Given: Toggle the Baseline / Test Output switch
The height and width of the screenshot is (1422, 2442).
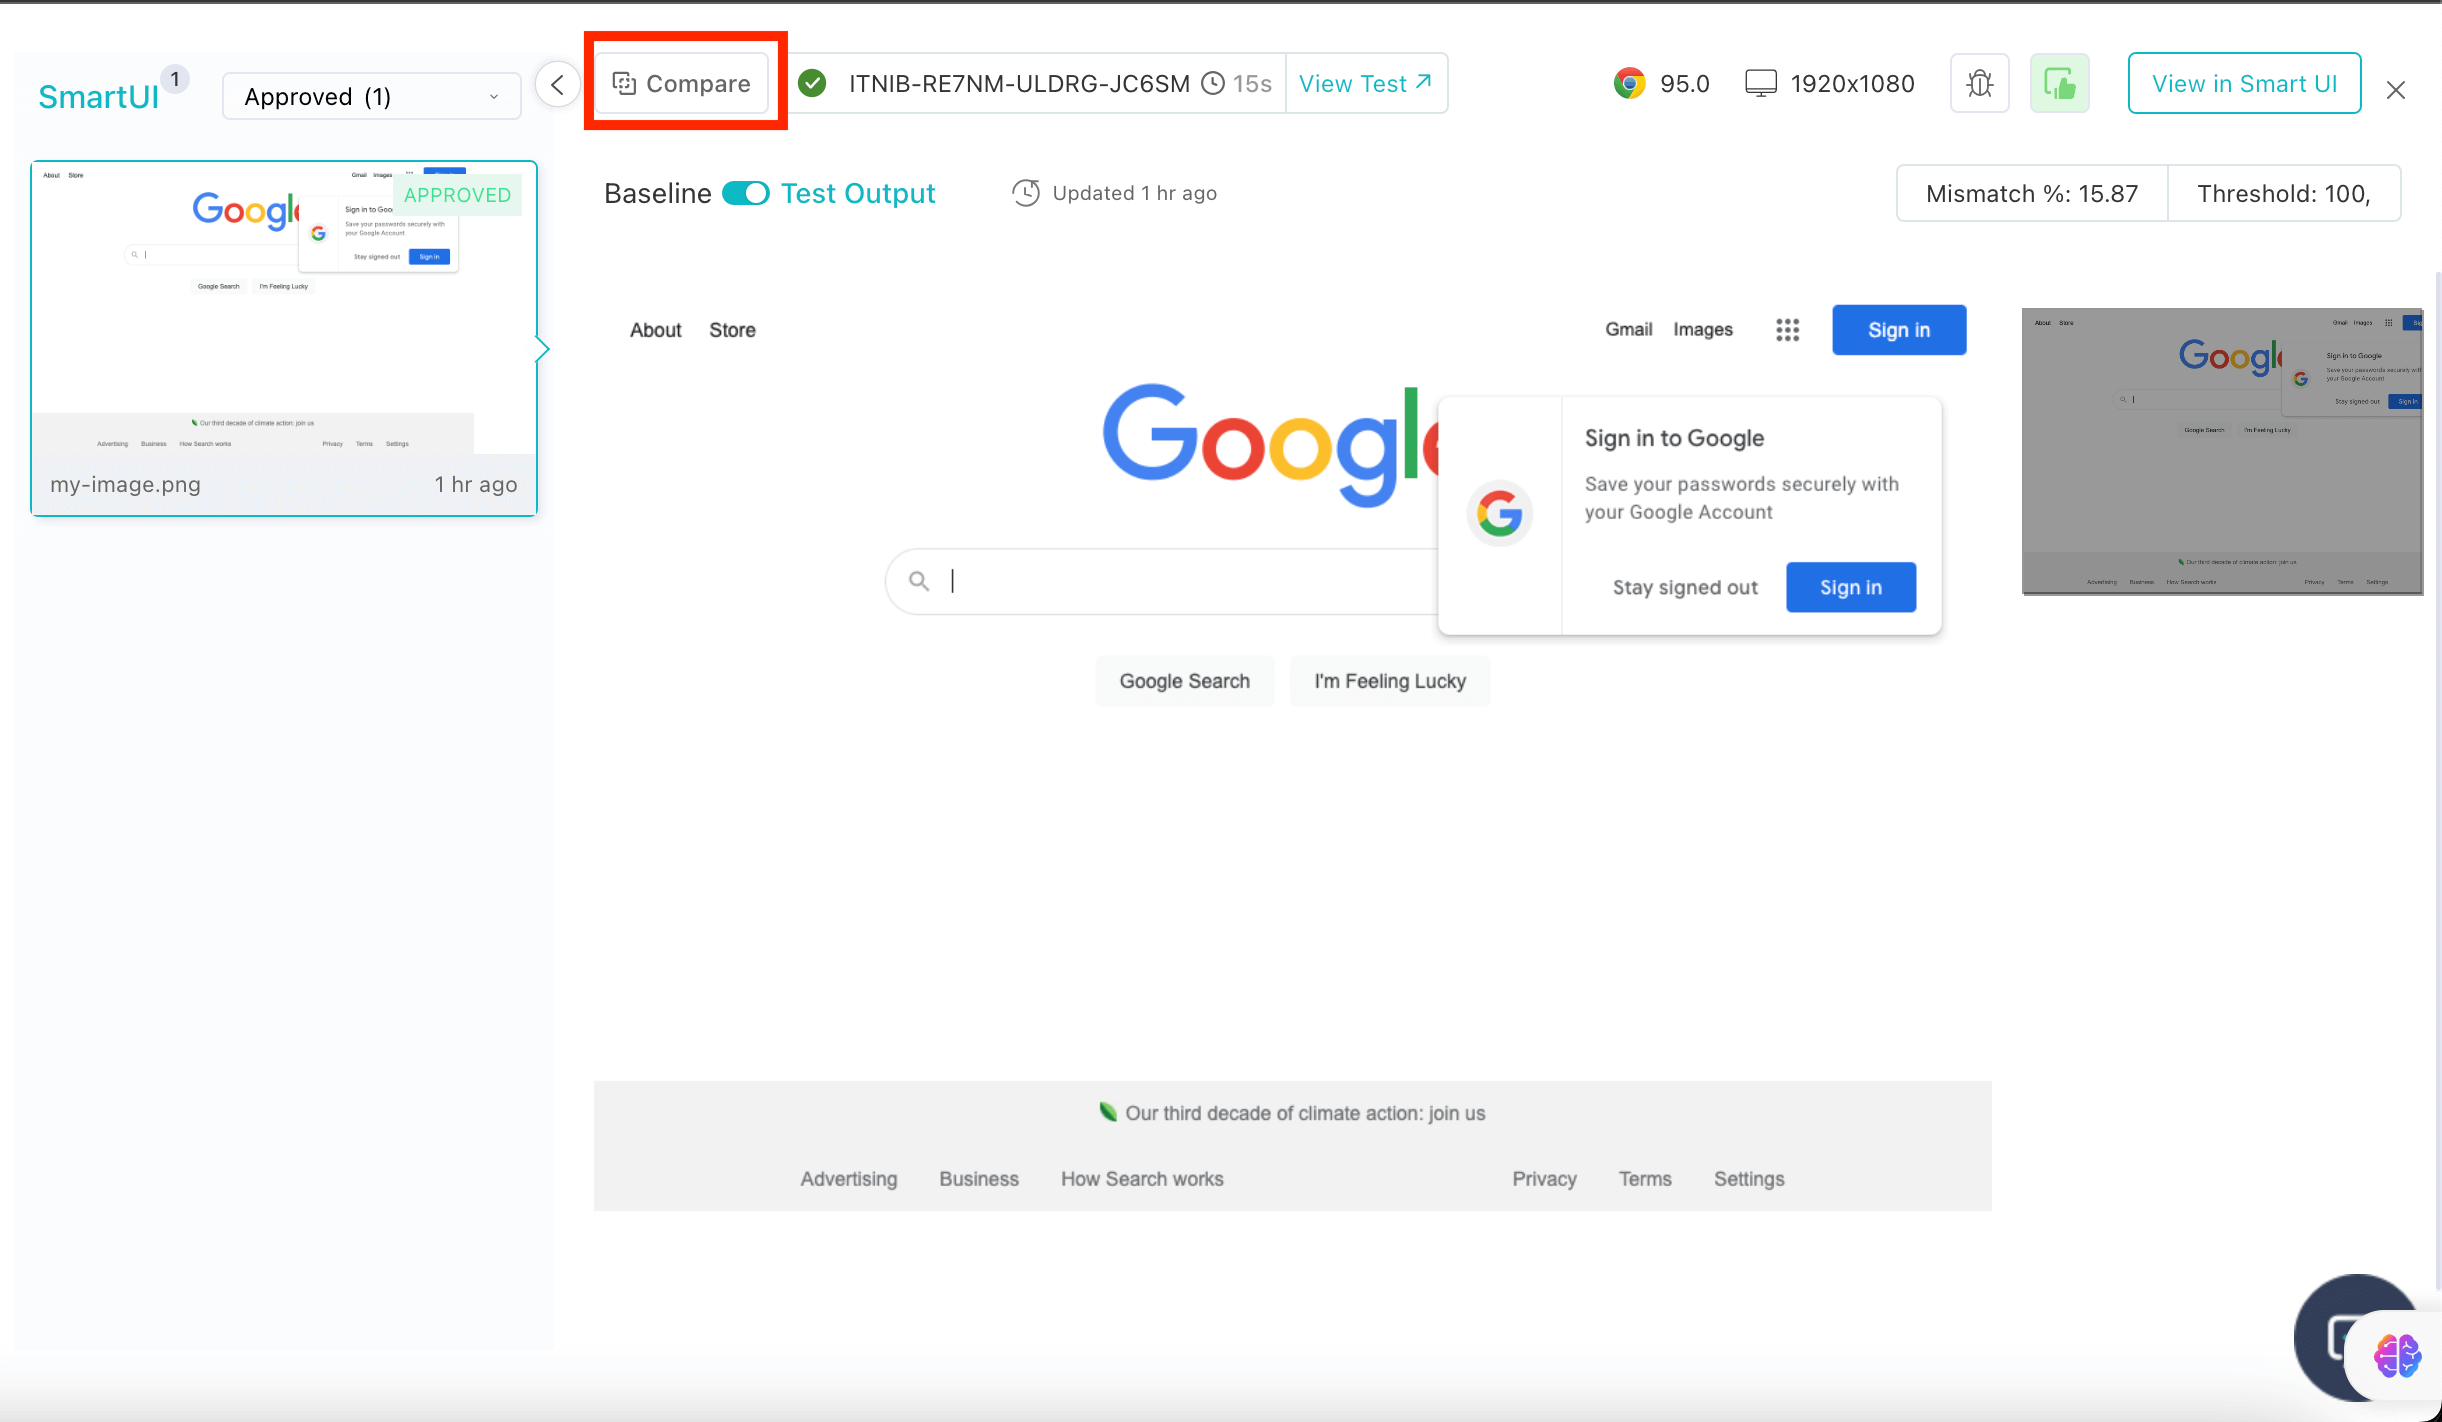Looking at the screenshot, I should point(745,193).
